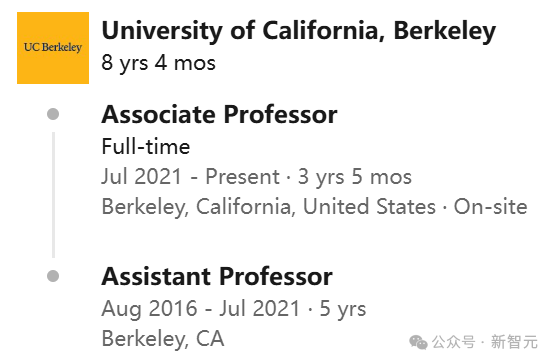Click the word Professor in Associate Professor
Image resolution: width=556 pixels, height=364 pixels.
click(280, 114)
